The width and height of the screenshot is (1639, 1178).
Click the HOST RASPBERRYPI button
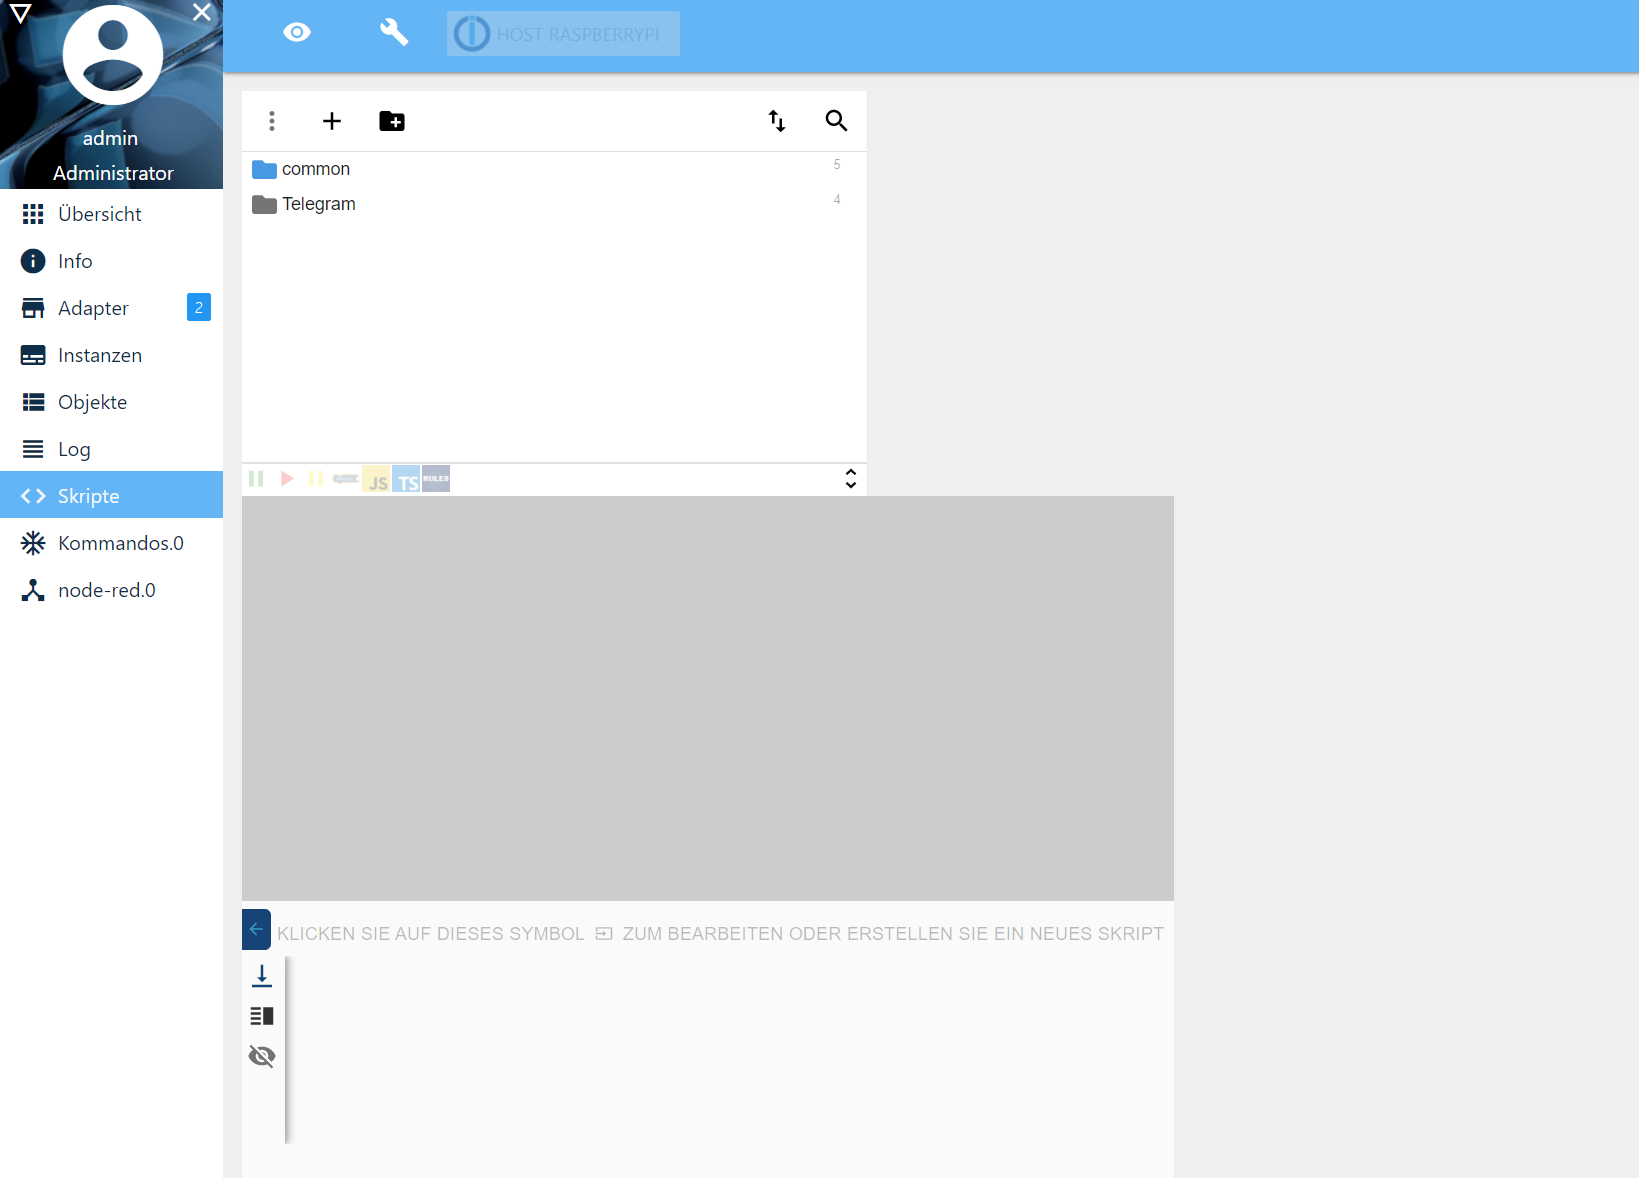point(563,33)
